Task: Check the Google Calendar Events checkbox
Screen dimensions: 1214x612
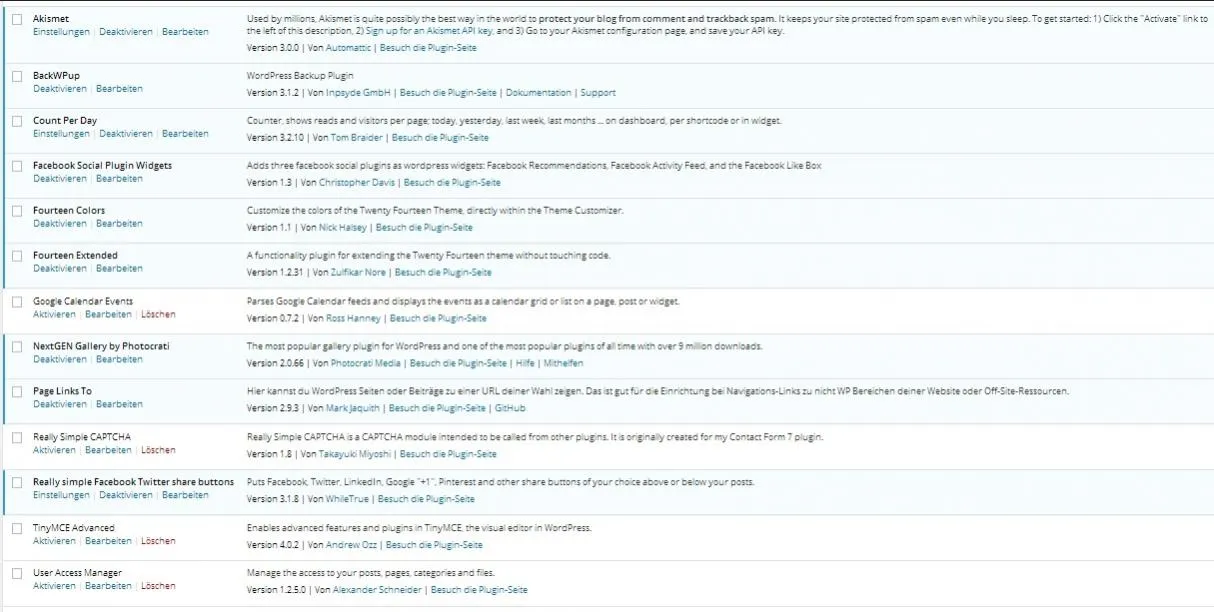Action: [x=17, y=302]
